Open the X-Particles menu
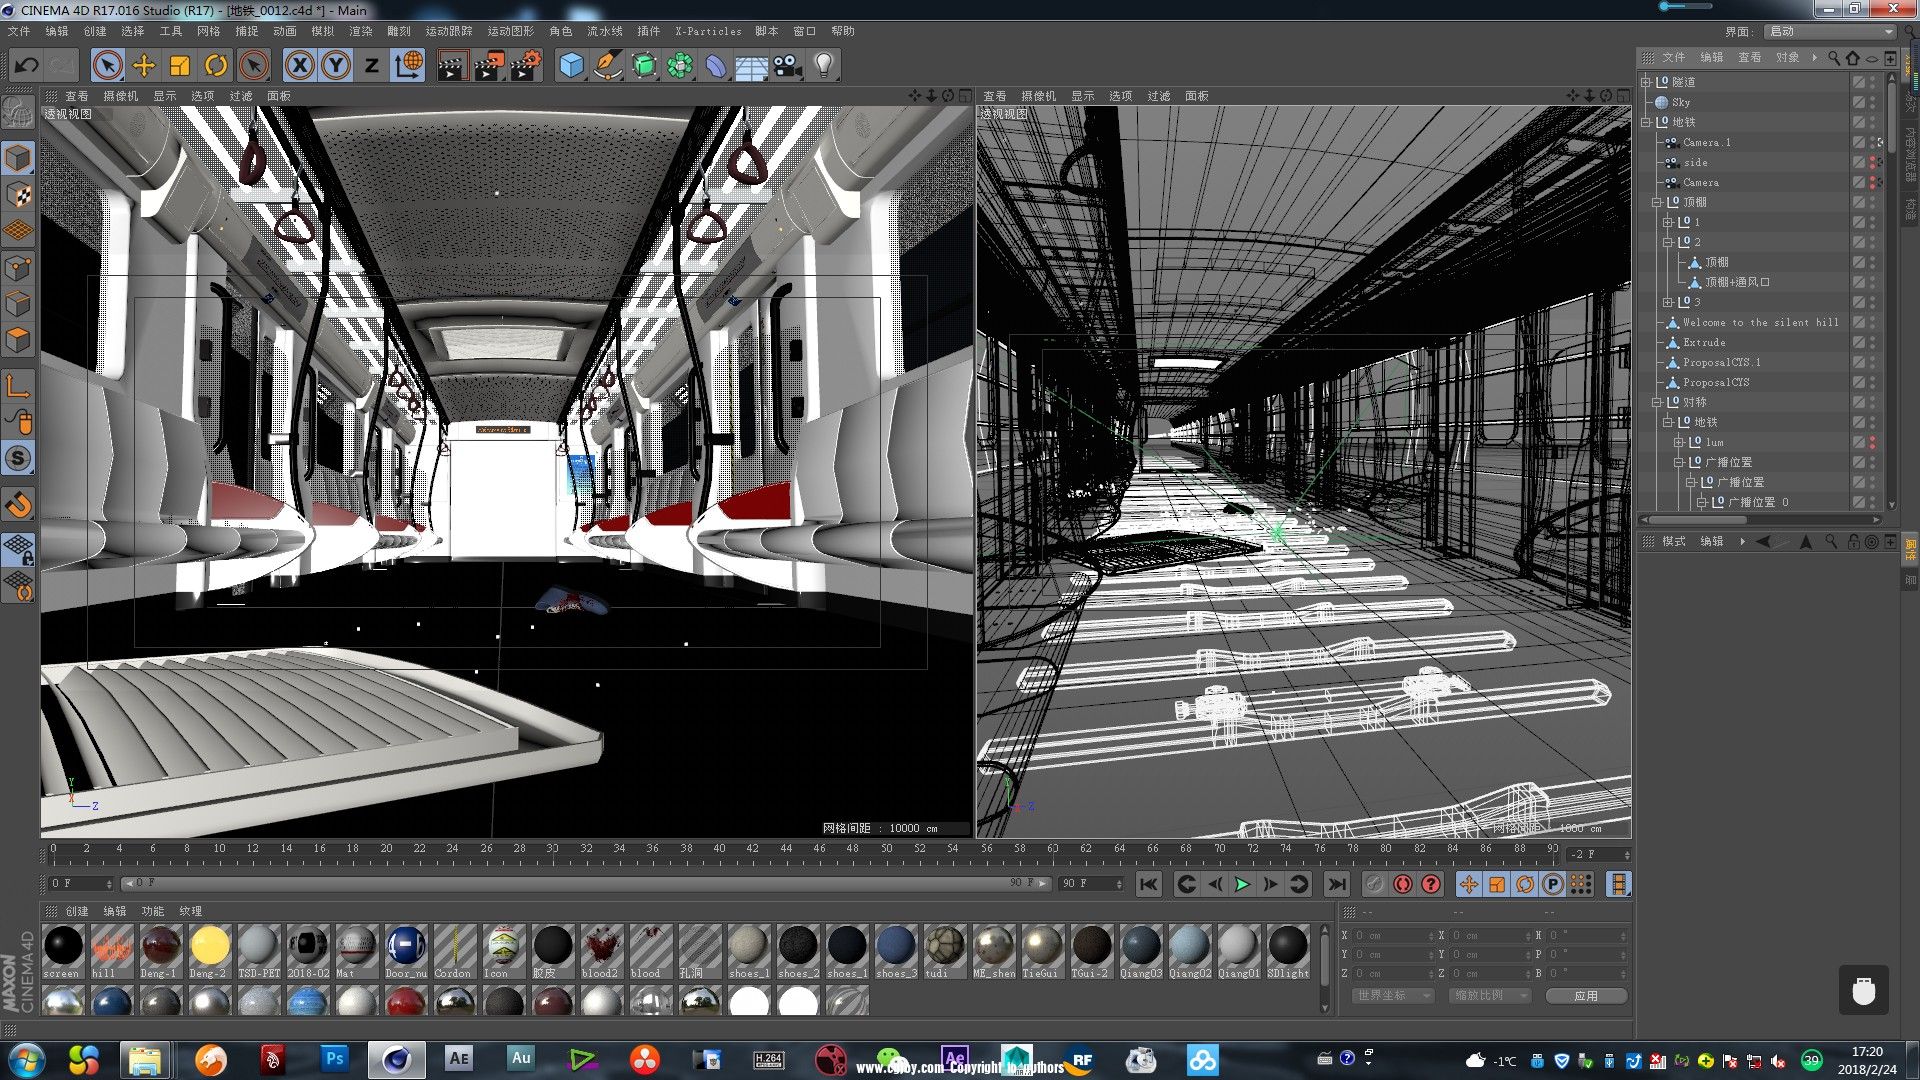 (x=707, y=31)
